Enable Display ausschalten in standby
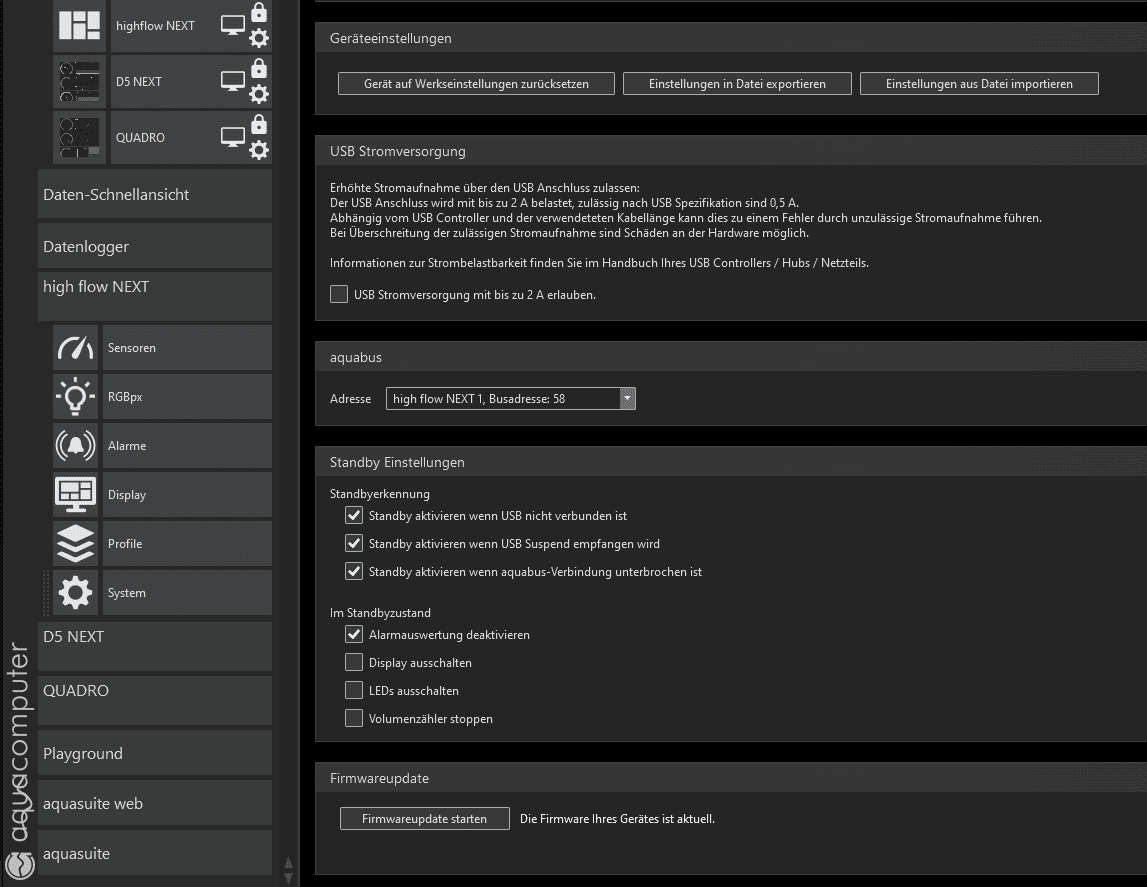The height and width of the screenshot is (887, 1147). (x=354, y=663)
